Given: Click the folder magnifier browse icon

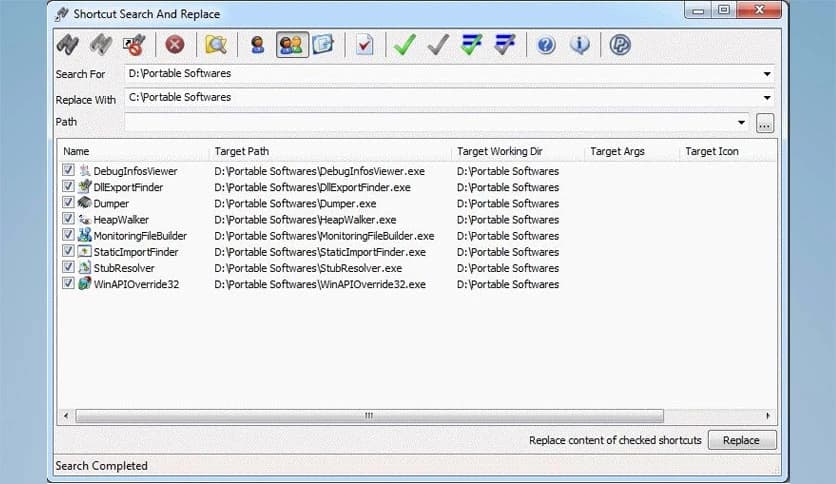Looking at the screenshot, I should [x=215, y=45].
